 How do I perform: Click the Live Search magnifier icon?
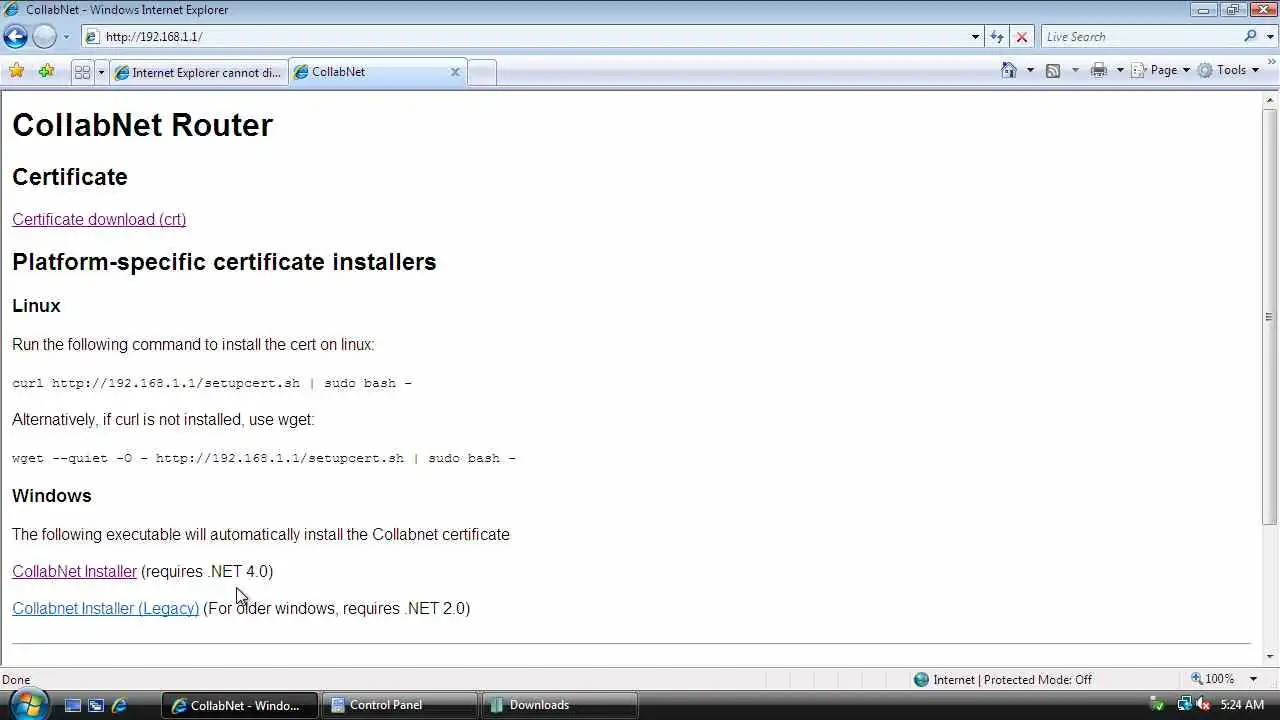[1250, 37]
